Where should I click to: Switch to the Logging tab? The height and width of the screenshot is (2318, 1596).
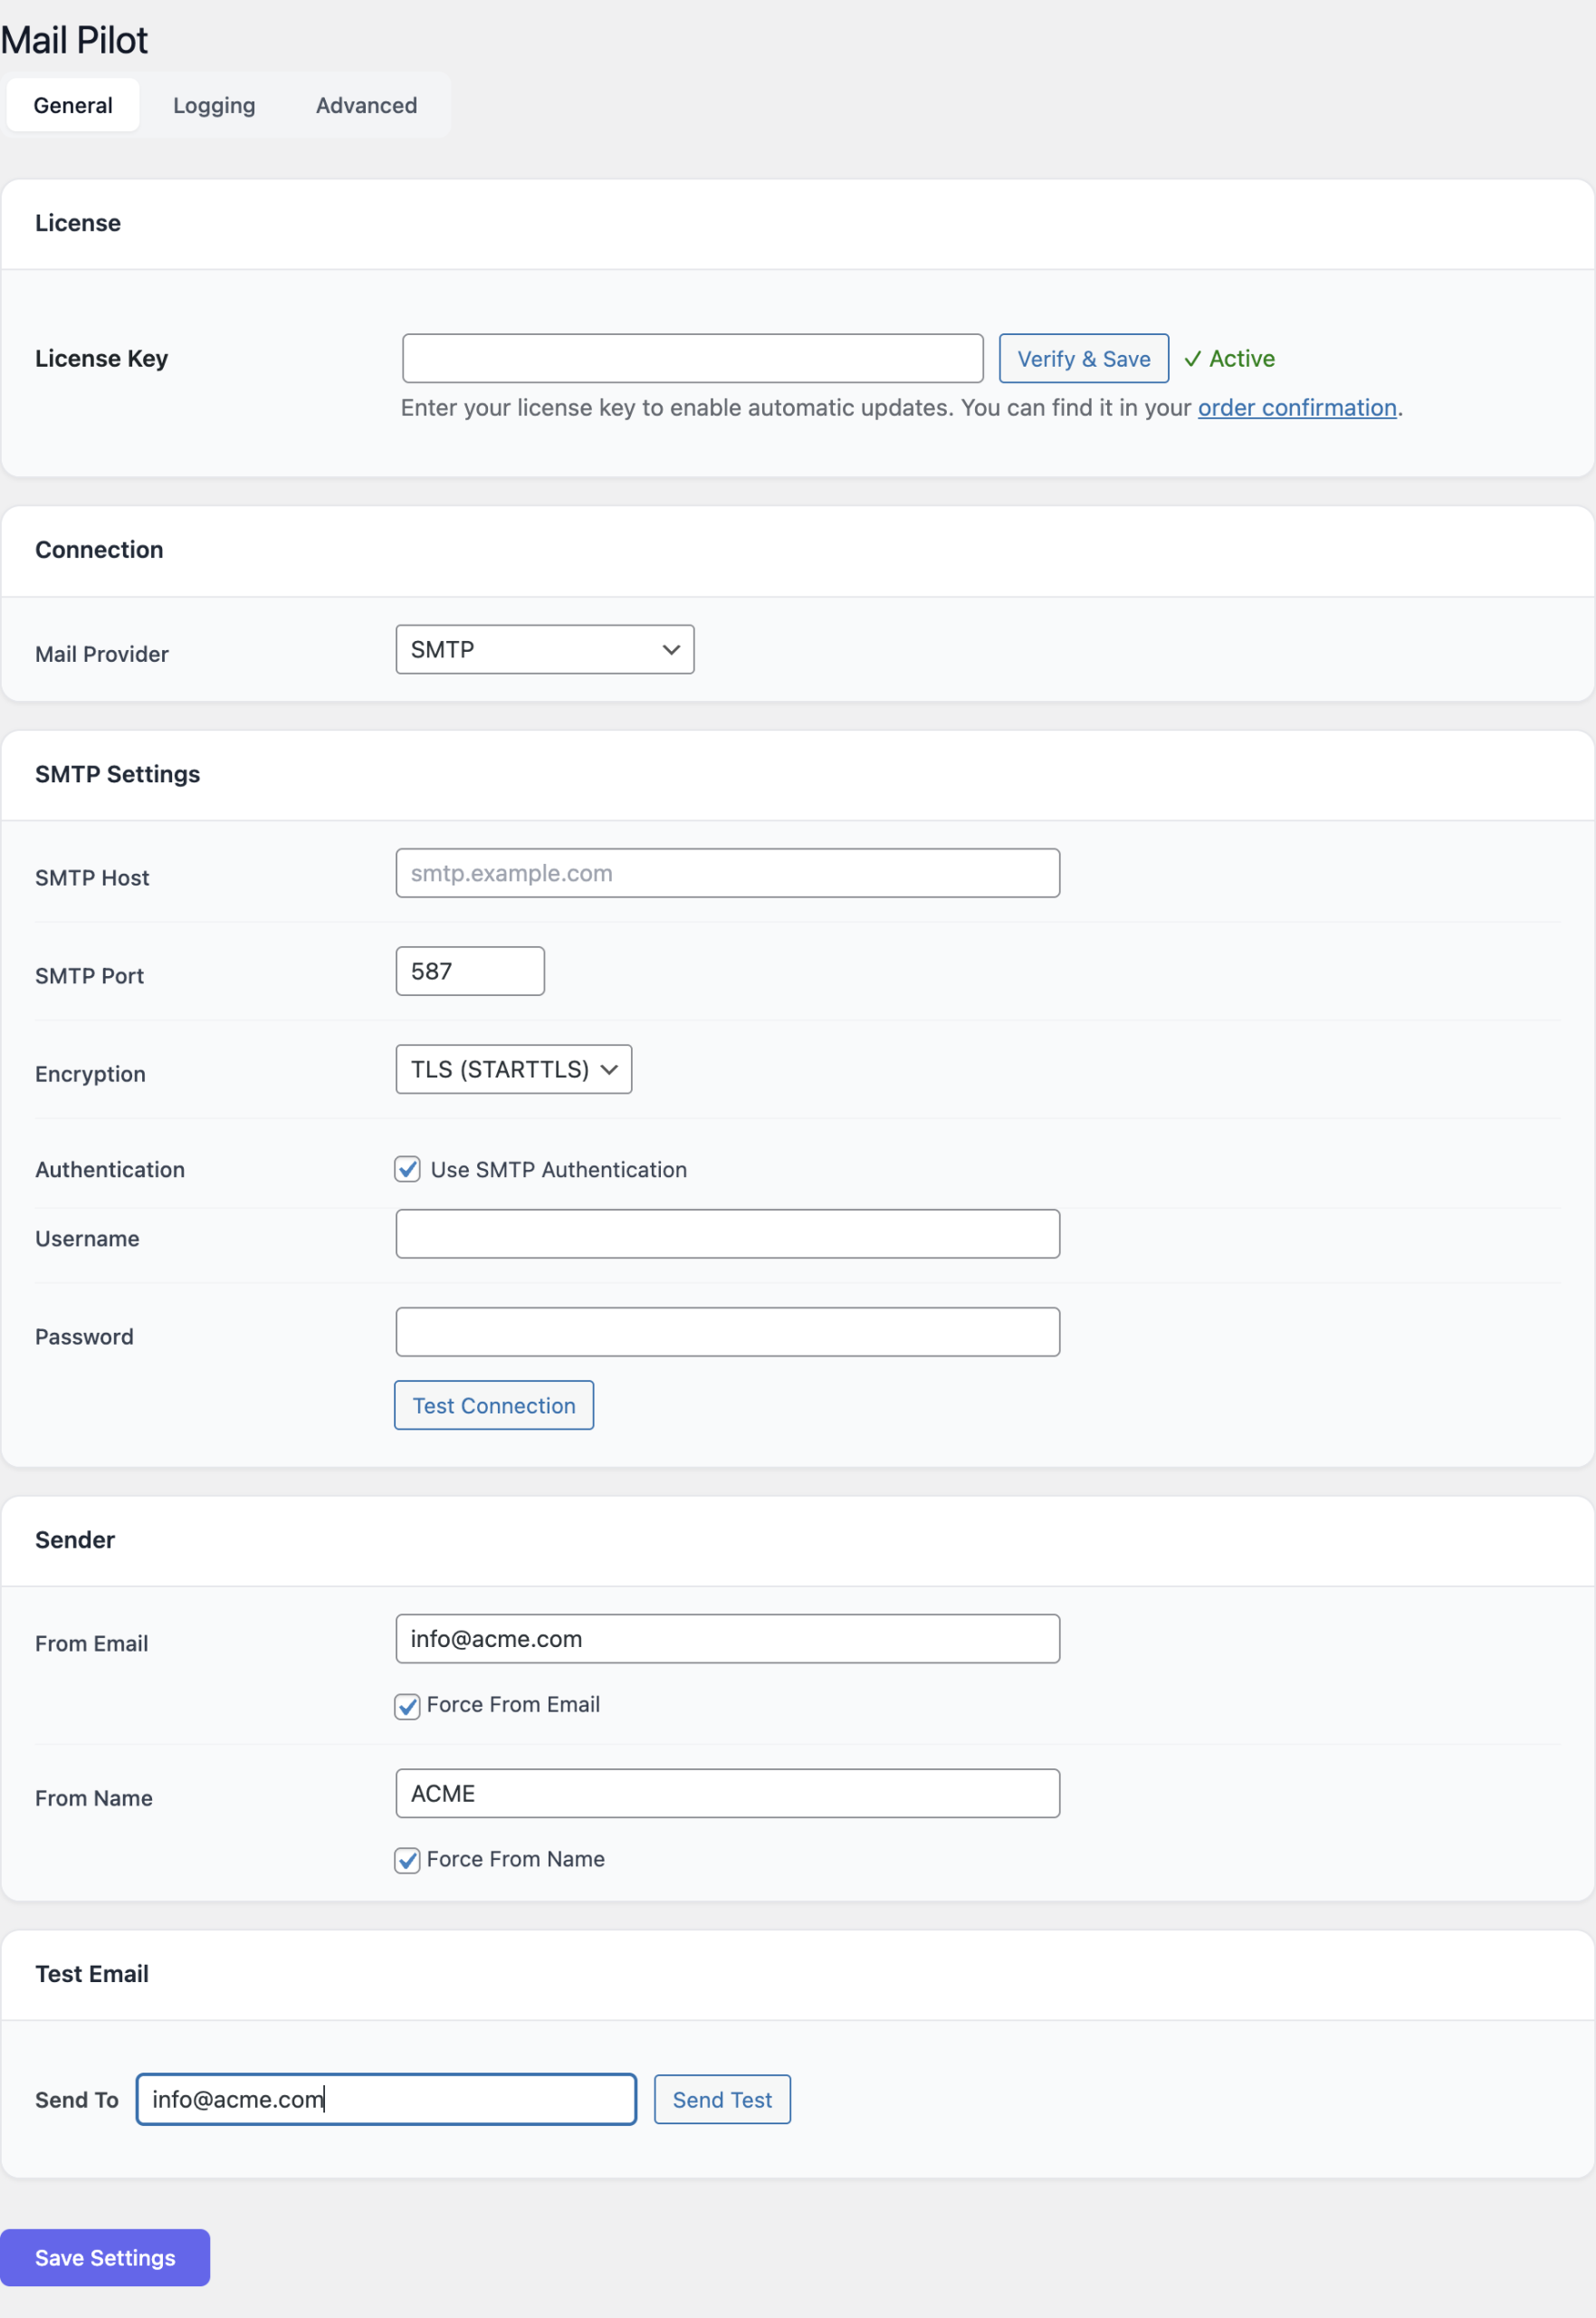coord(213,105)
